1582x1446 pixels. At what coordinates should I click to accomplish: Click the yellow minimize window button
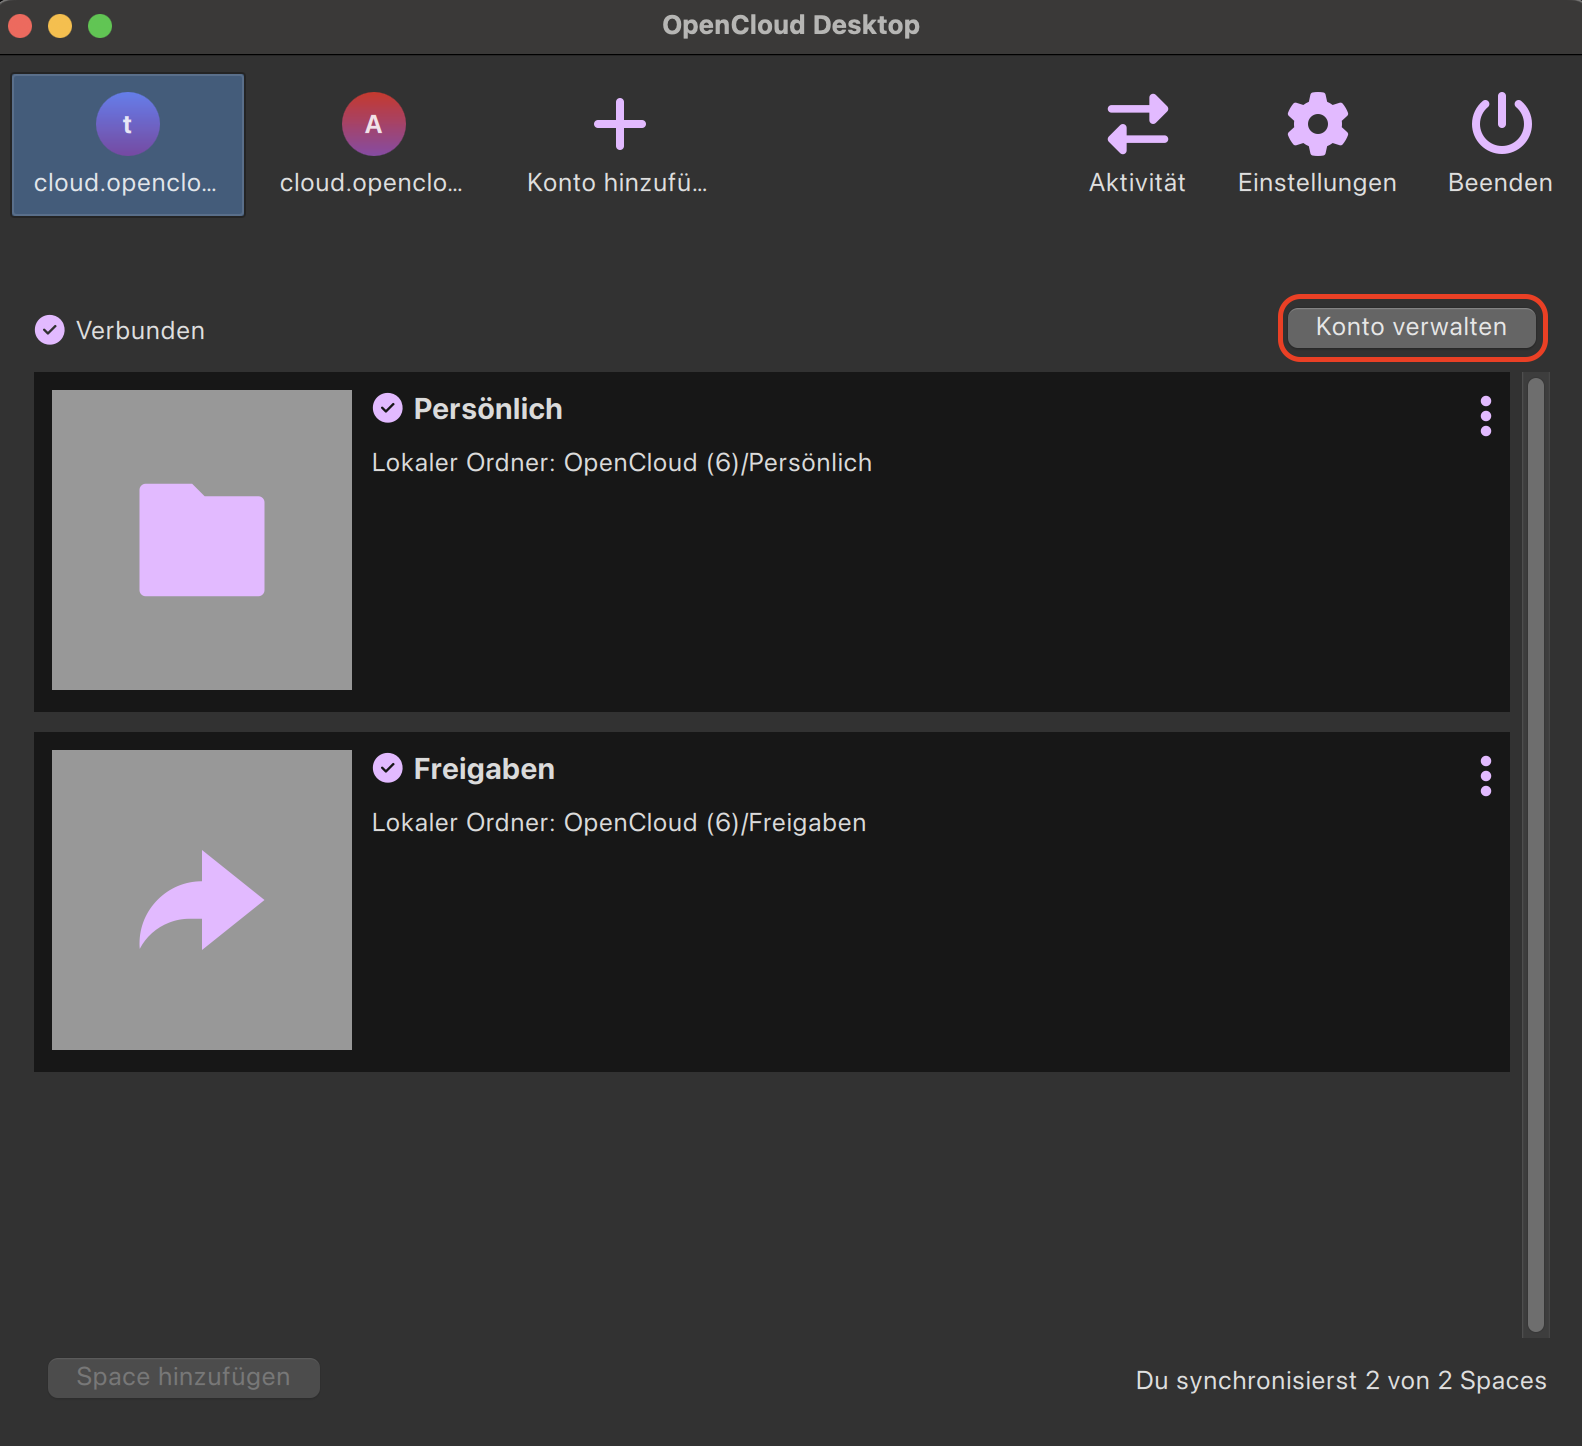click(60, 26)
